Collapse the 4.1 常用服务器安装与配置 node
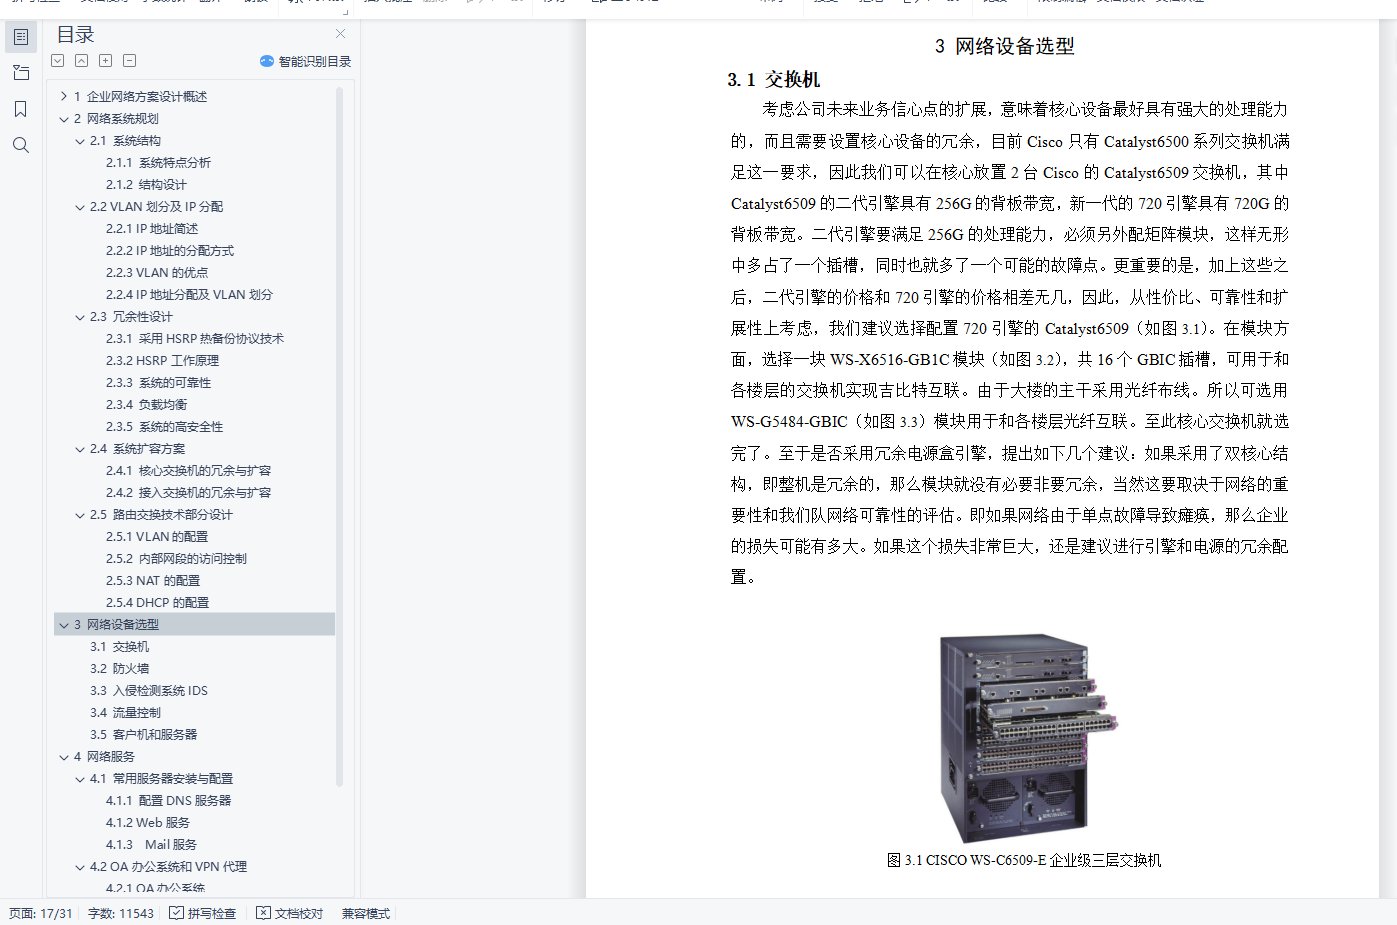This screenshot has width=1397, height=925. (80, 779)
